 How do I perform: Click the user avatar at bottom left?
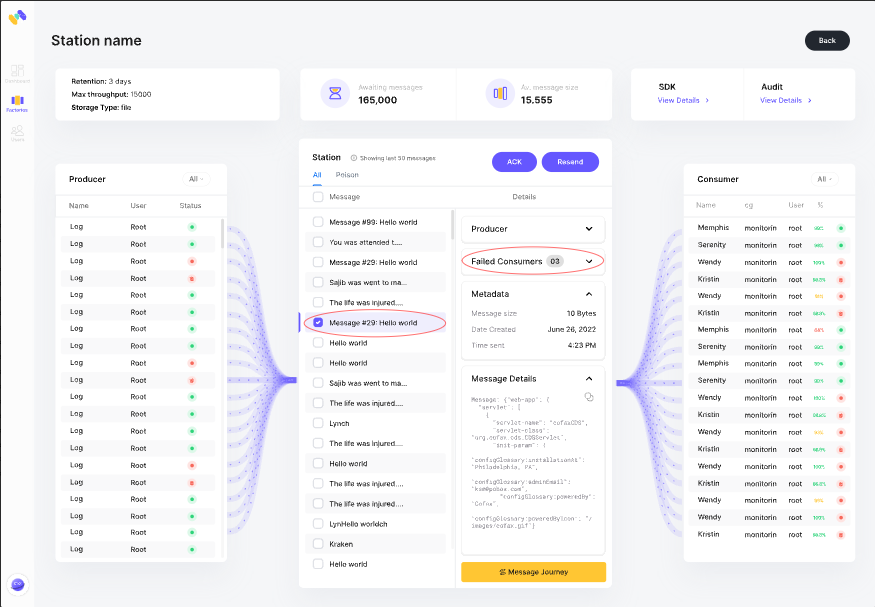17,584
